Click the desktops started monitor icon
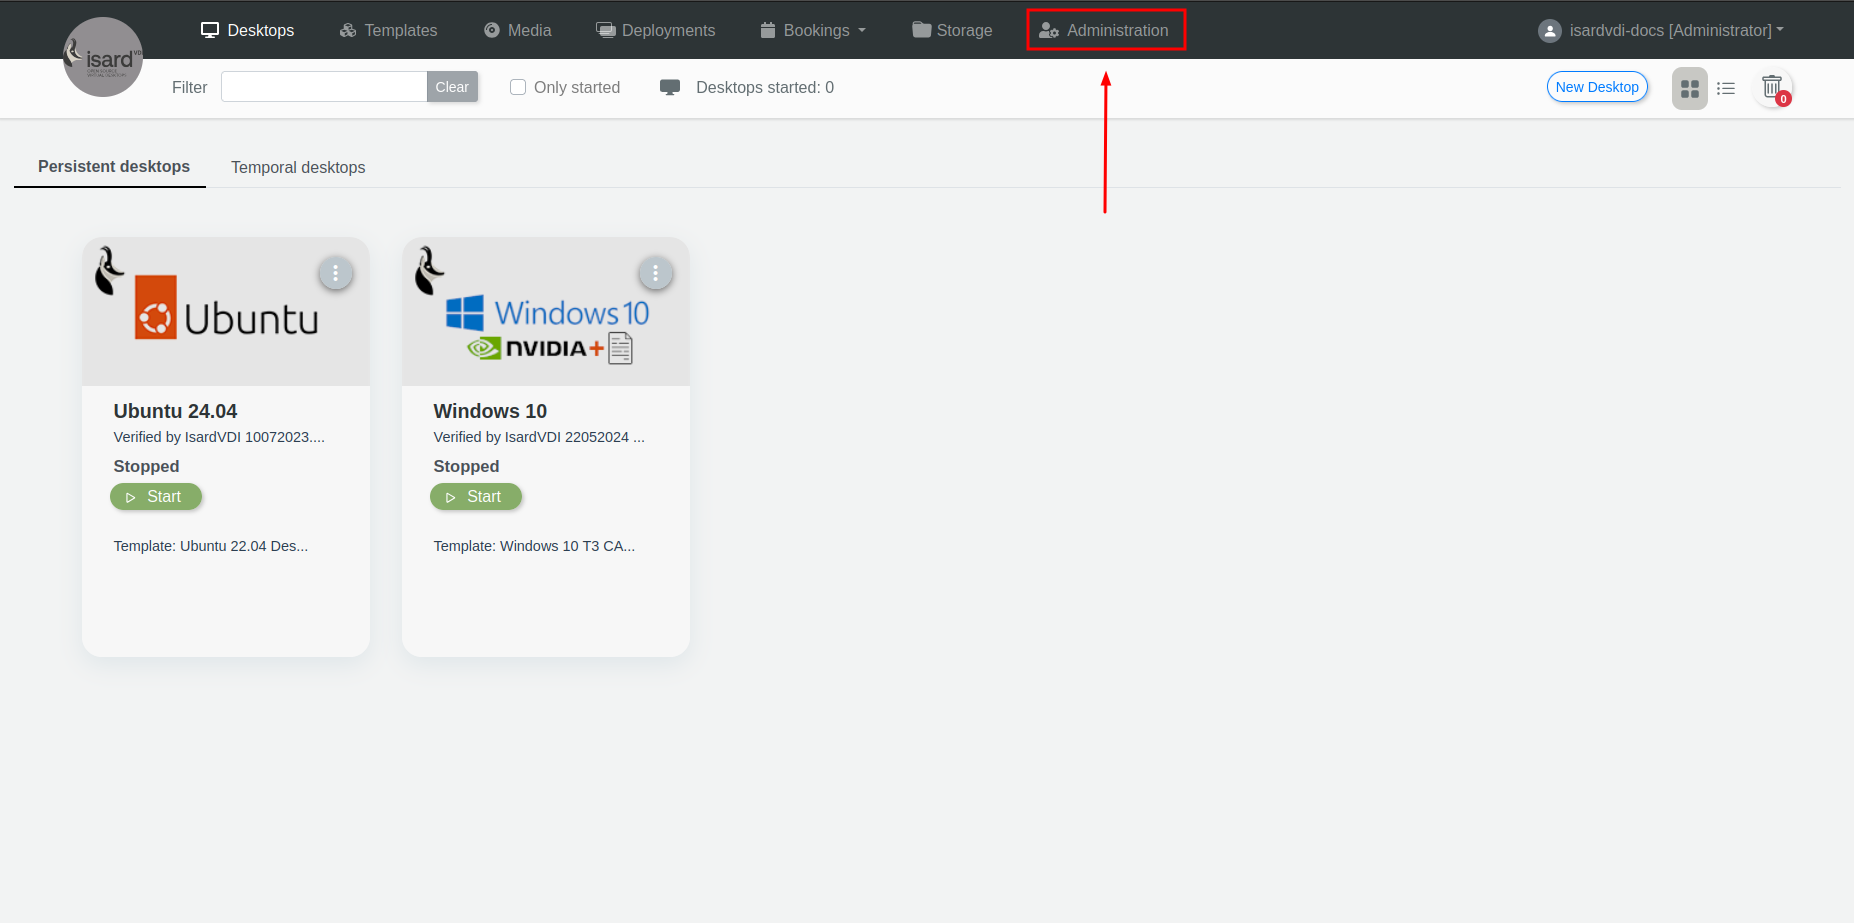 [670, 88]
